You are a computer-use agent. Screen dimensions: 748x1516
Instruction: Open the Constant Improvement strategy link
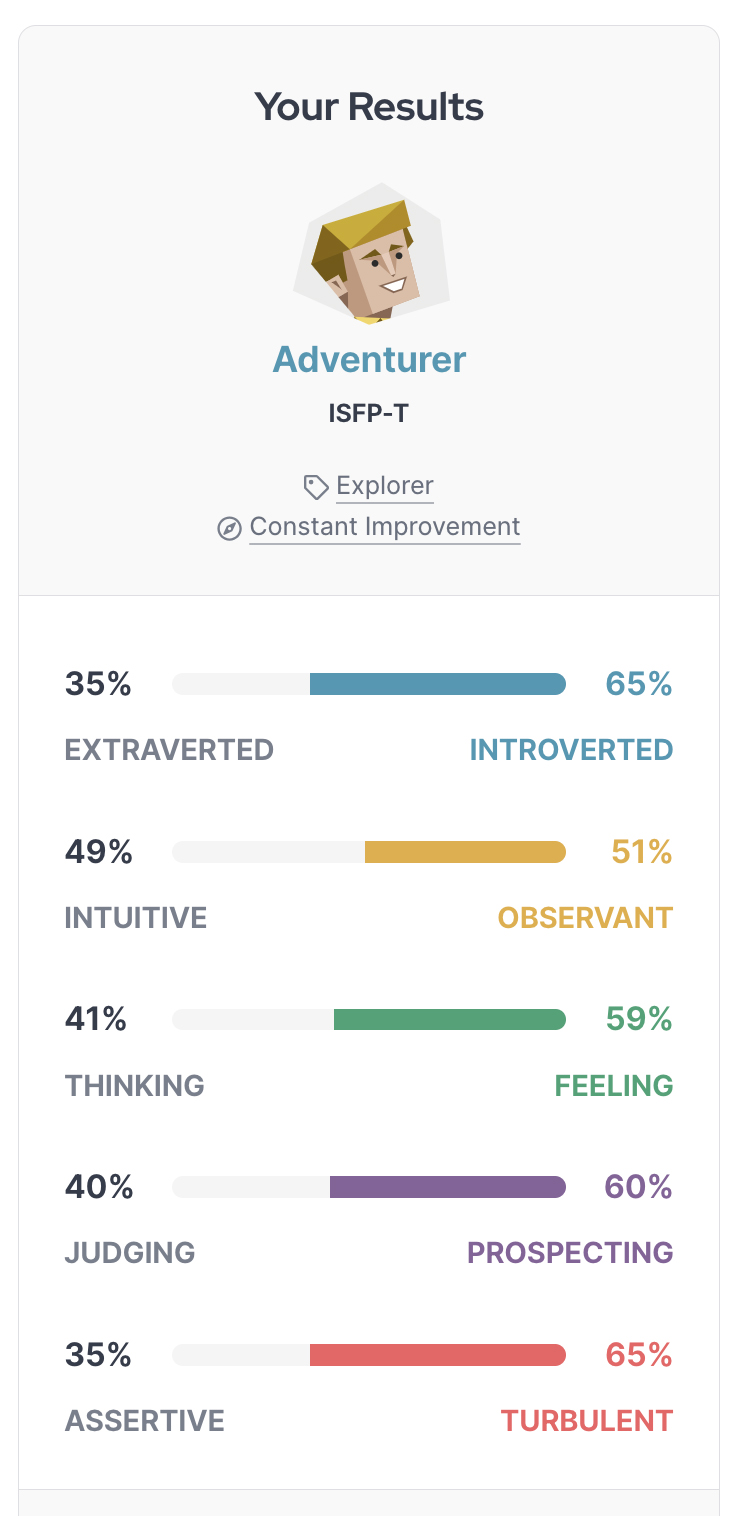tap(385, 527)
